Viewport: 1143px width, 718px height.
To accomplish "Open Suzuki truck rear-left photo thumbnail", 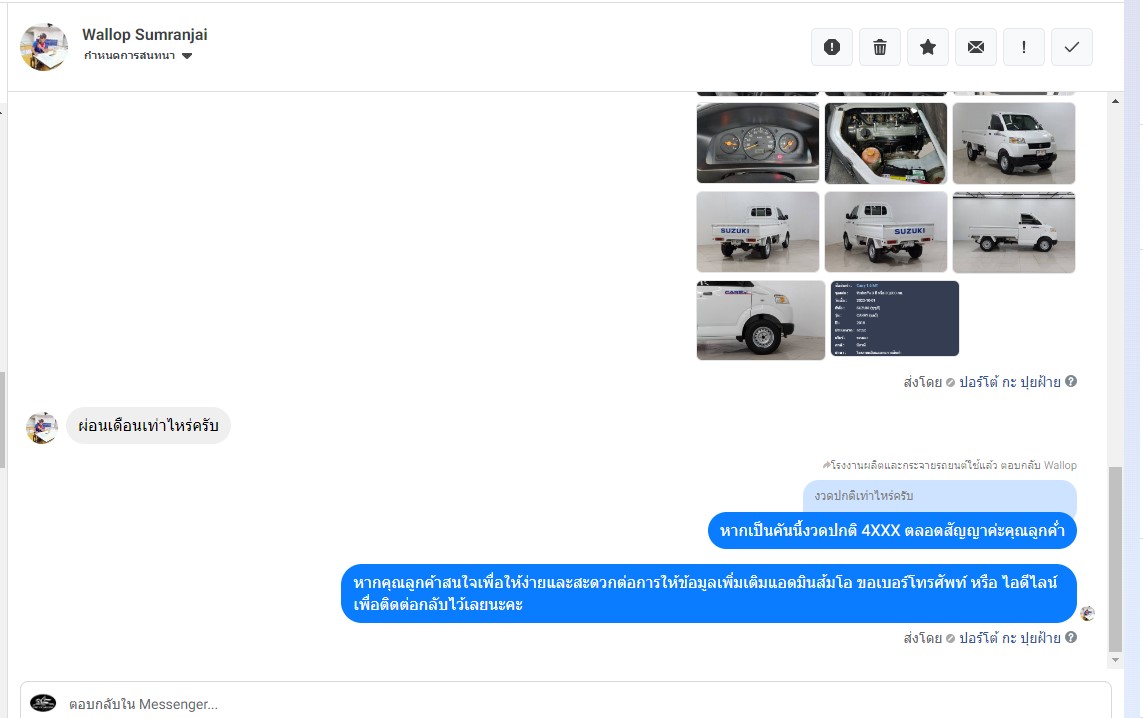I will pyautogui.click(x=758, y=232).
